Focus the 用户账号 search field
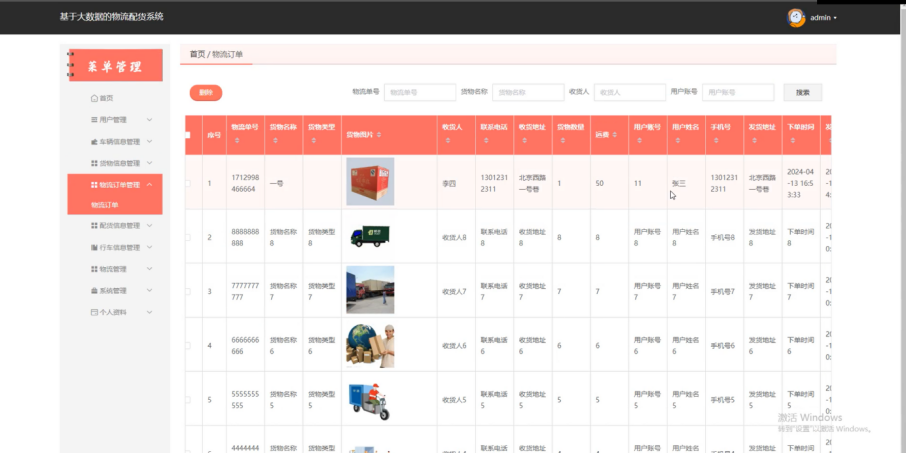The width and height of the screenshot is (906, 454). pyautogui.click(x=738, y=92)
